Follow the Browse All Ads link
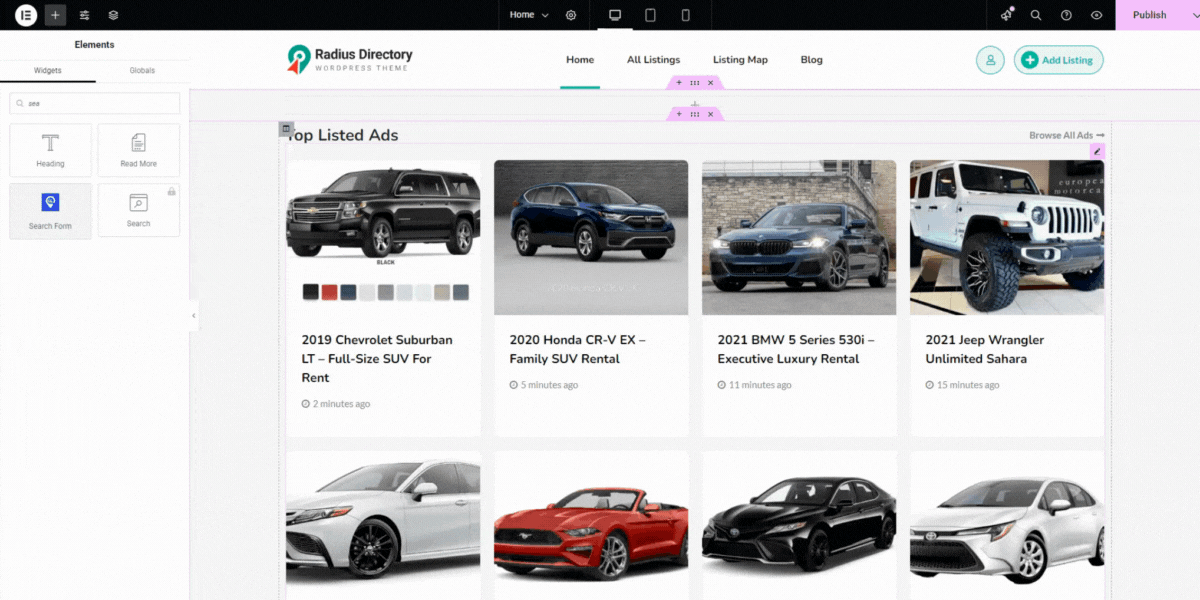Screen dimensions: 1200x600 click(x=1067, y=135)
